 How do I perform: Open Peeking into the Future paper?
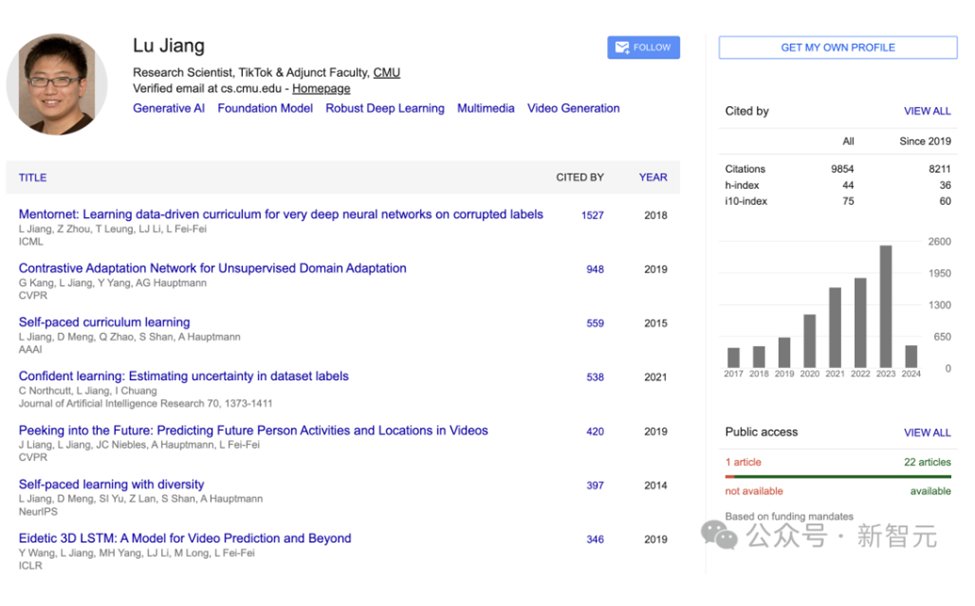(x=253, y=430)
